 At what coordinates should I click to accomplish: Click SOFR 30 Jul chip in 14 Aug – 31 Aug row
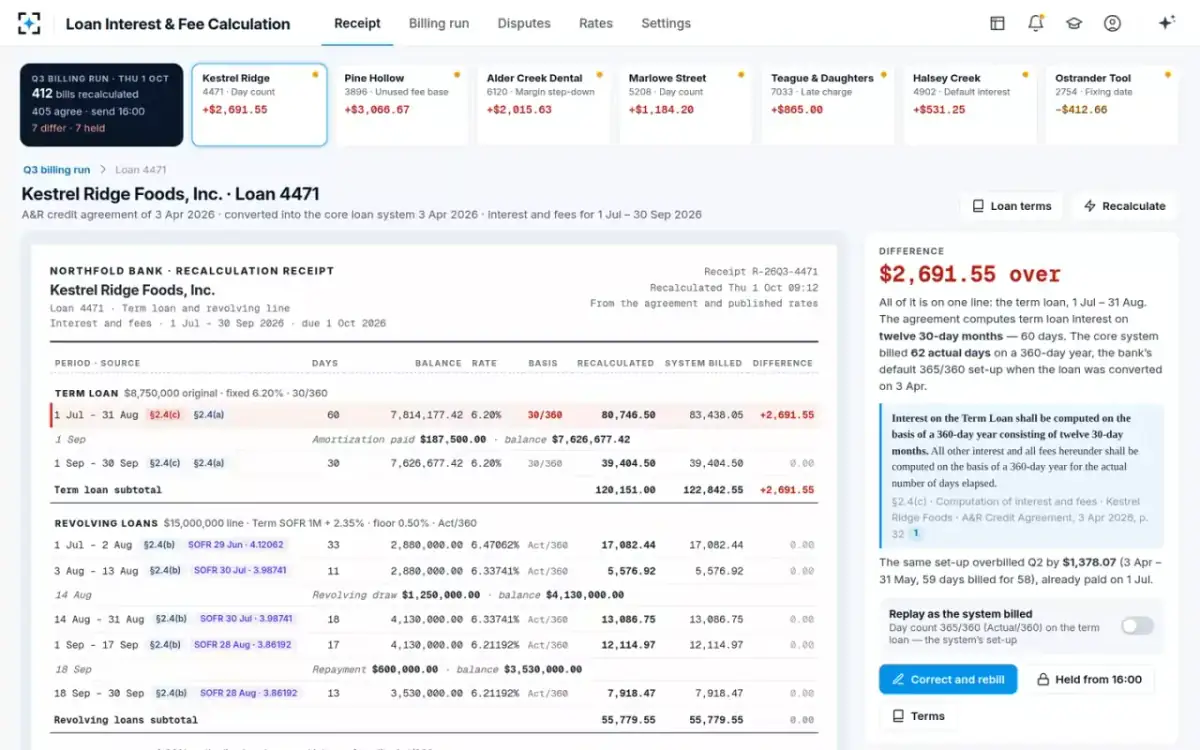(x=246, y=619)
